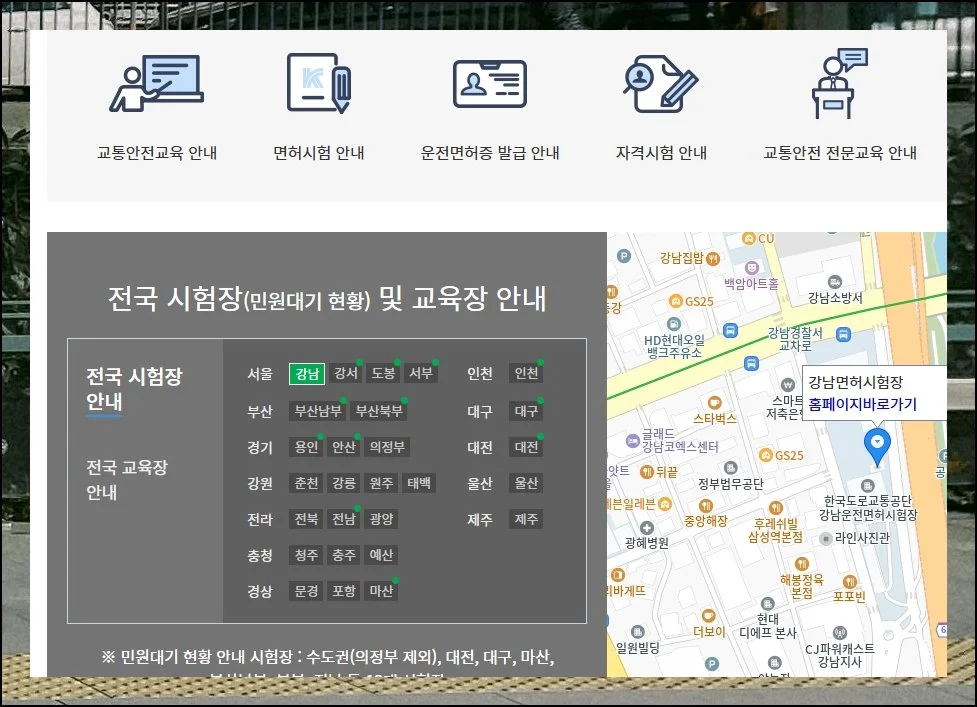This screenshot has width=977, height=707.
Task: Choose the 춘천 test center button
Action: coord(306,483)
